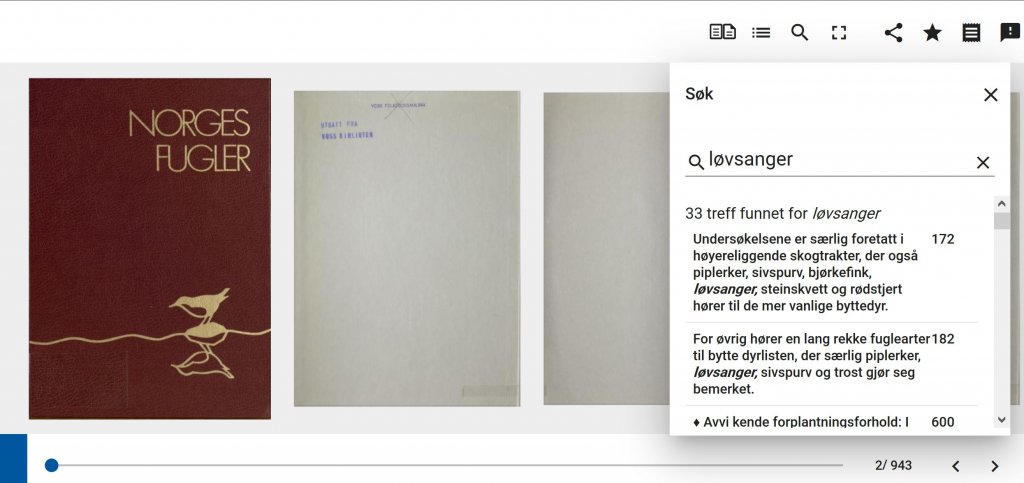
Task: Open the book reading view icon
Action: coord(722,32)
